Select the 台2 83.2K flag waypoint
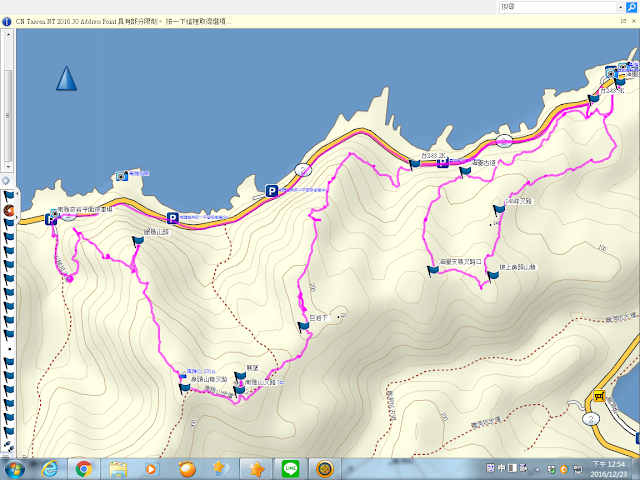The image size is (640, 480). (x=415, y=164)
